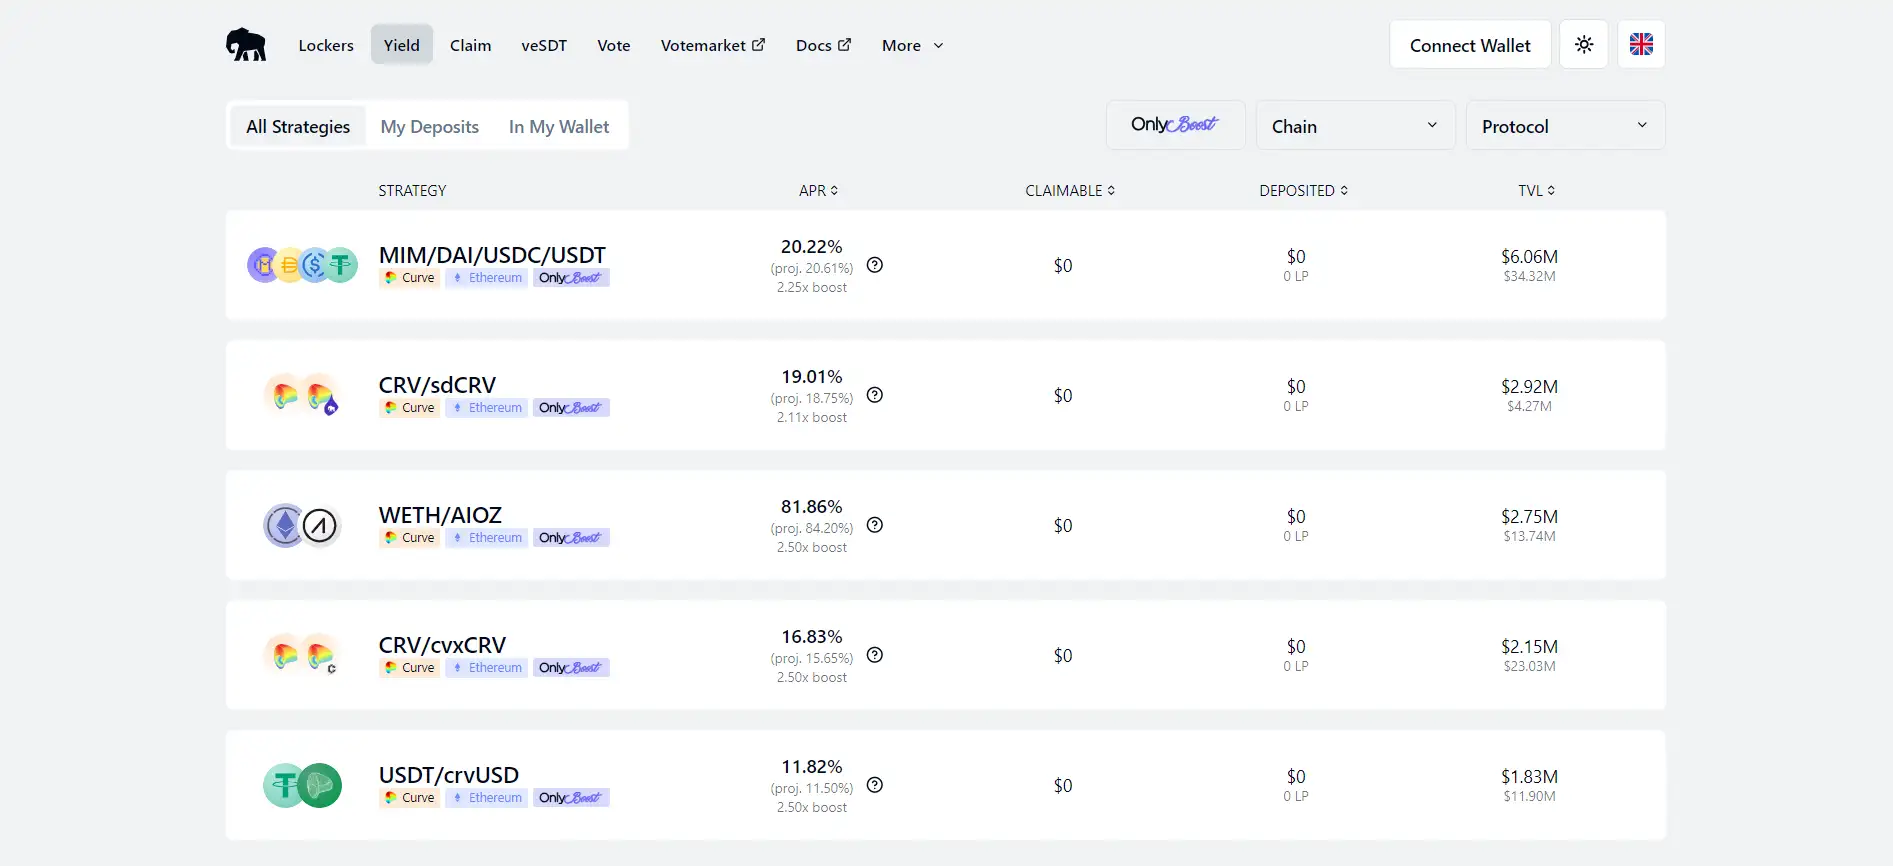
Task: Open the Chain dropdown filter
Action: (x=1355, y=126)
